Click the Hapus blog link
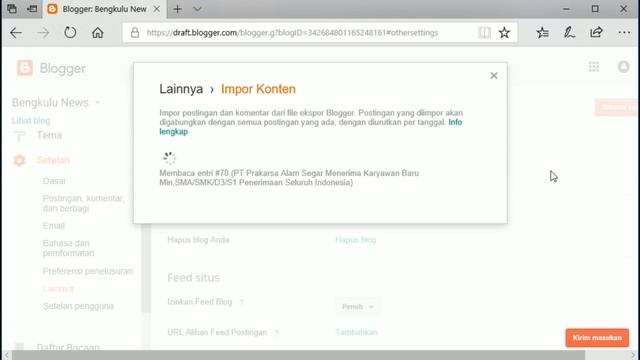 [356, 240]
